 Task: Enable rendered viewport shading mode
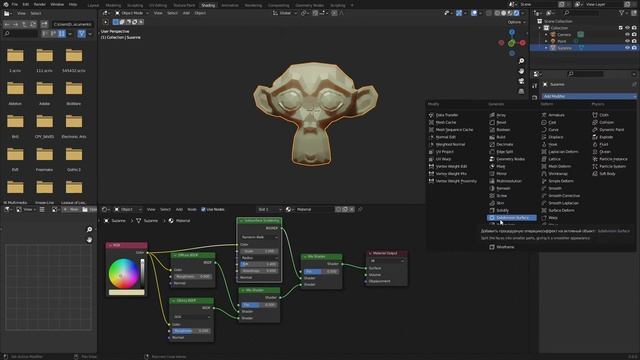coord(516,13)
